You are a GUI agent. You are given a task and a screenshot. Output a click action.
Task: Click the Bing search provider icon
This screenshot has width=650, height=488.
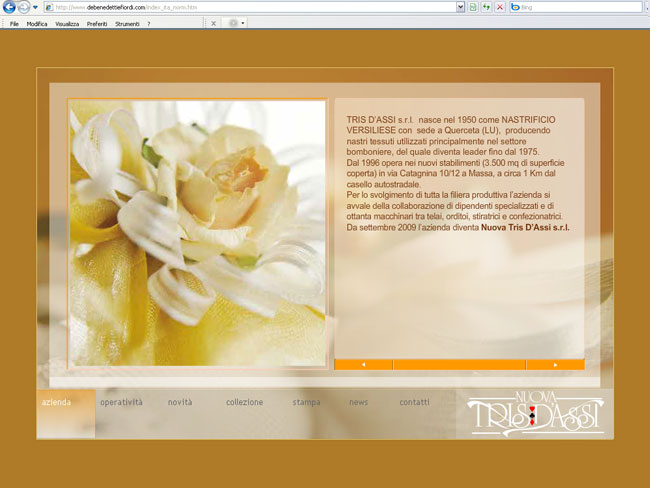515,7
